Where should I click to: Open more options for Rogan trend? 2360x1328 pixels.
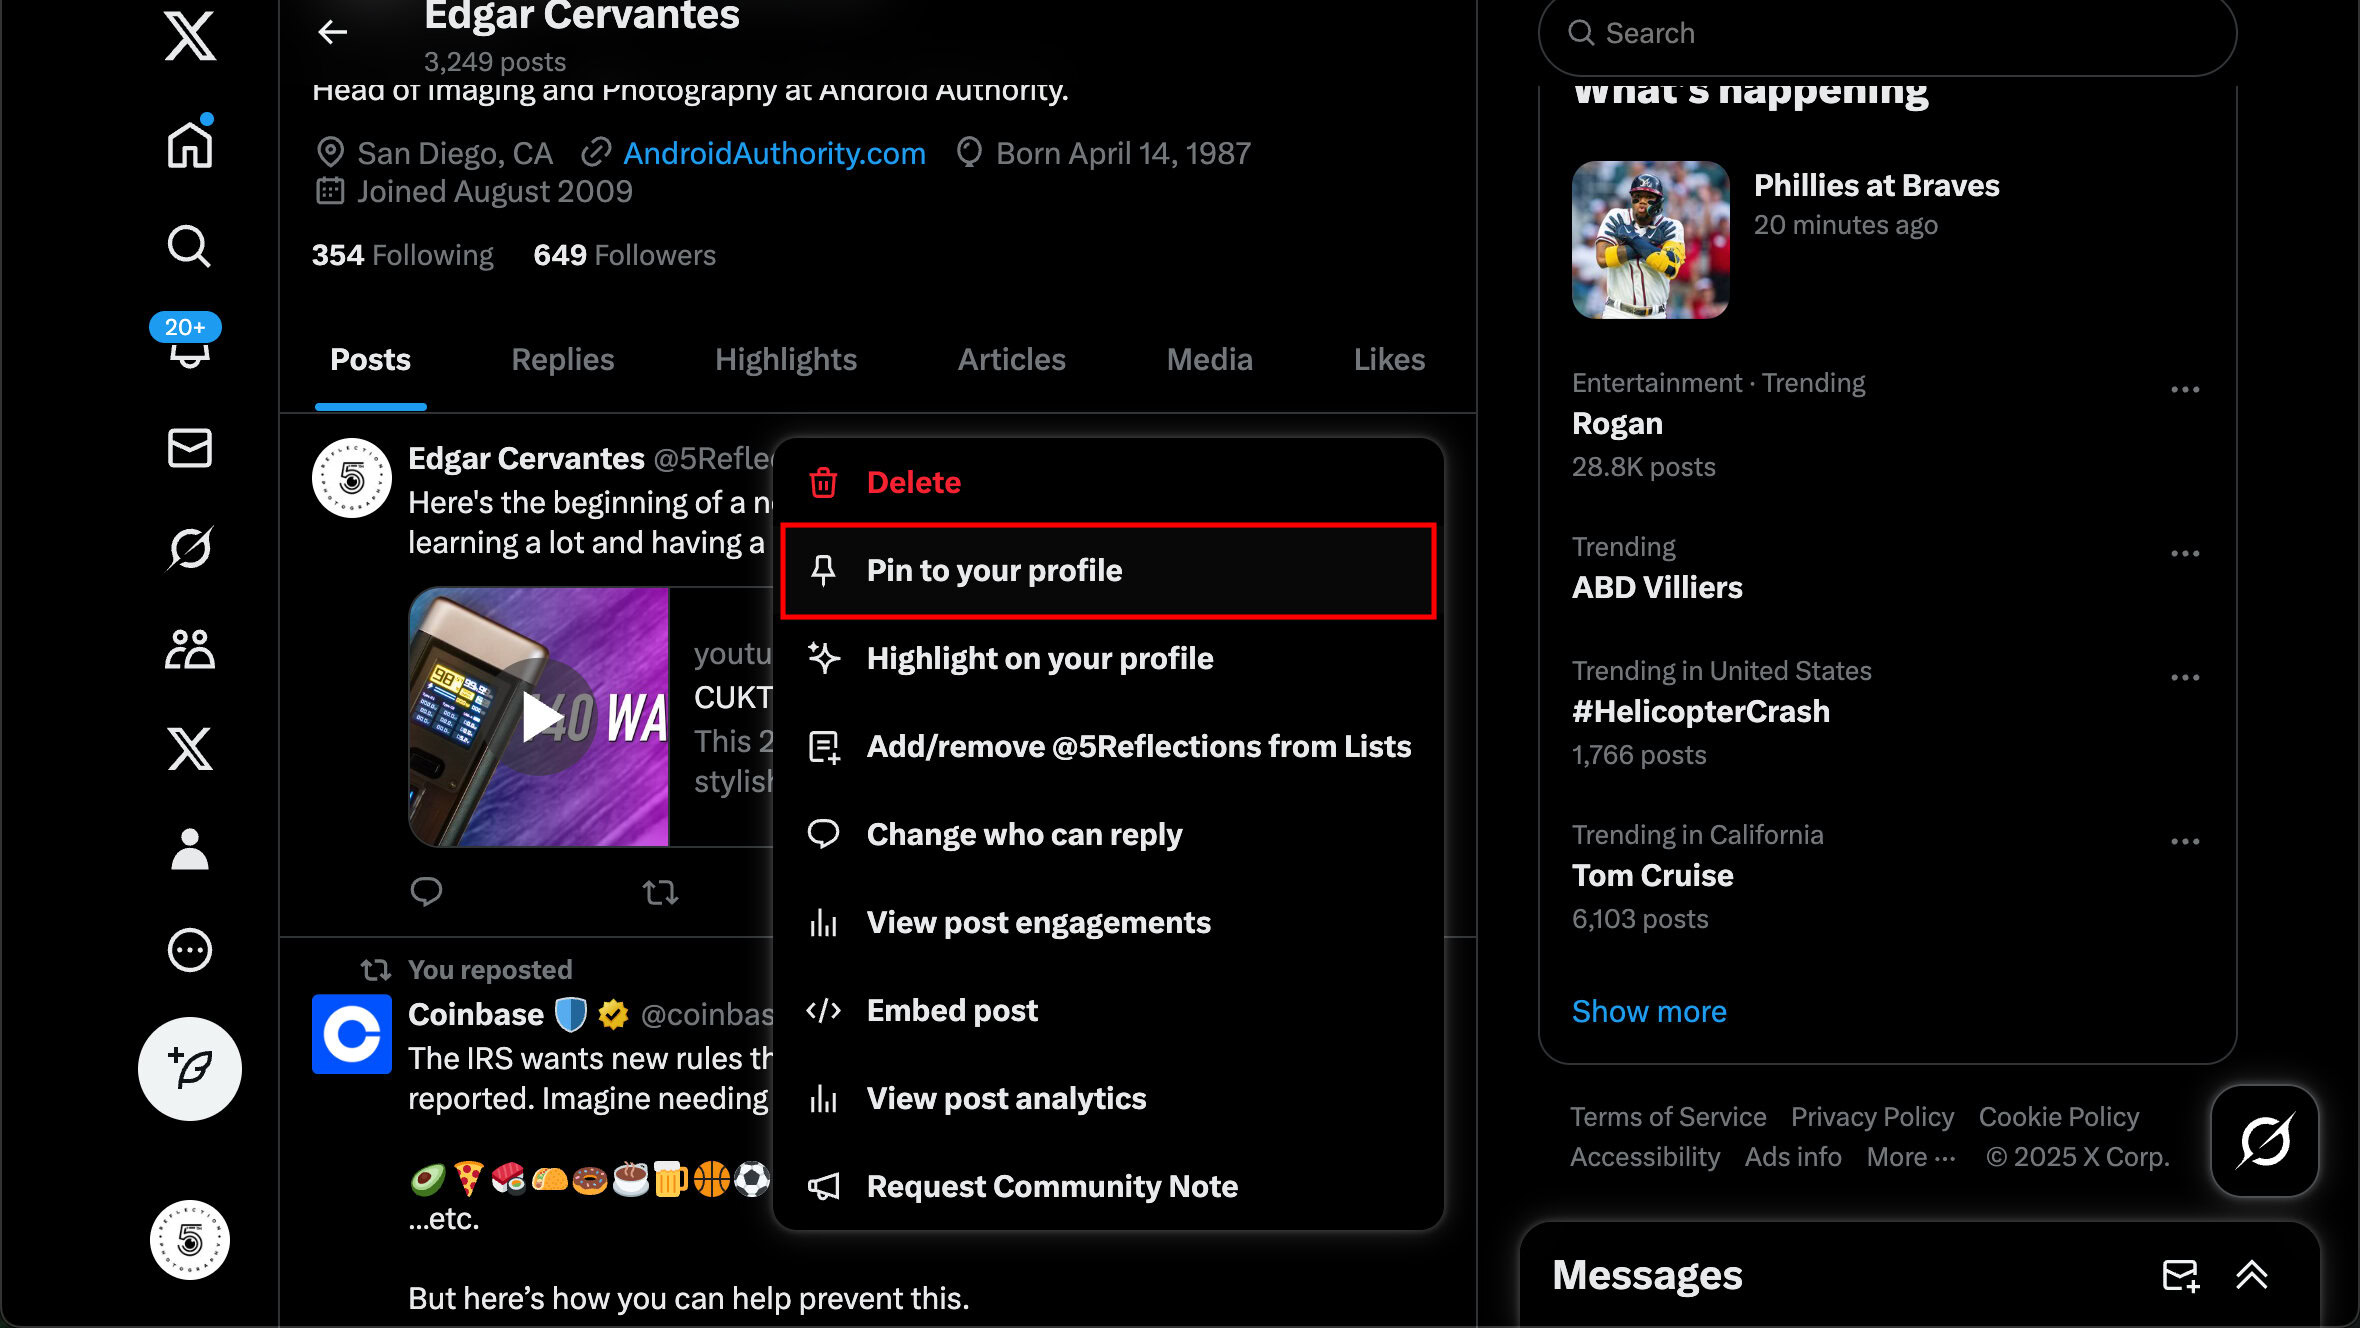click(x=2185, y=390)
